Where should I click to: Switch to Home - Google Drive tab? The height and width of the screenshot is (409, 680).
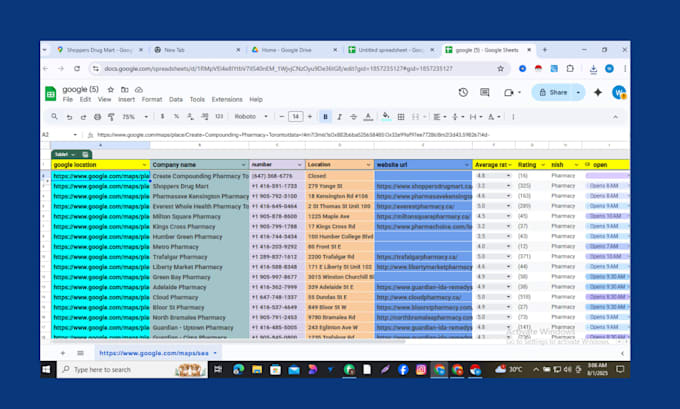[x=295, y=50]
